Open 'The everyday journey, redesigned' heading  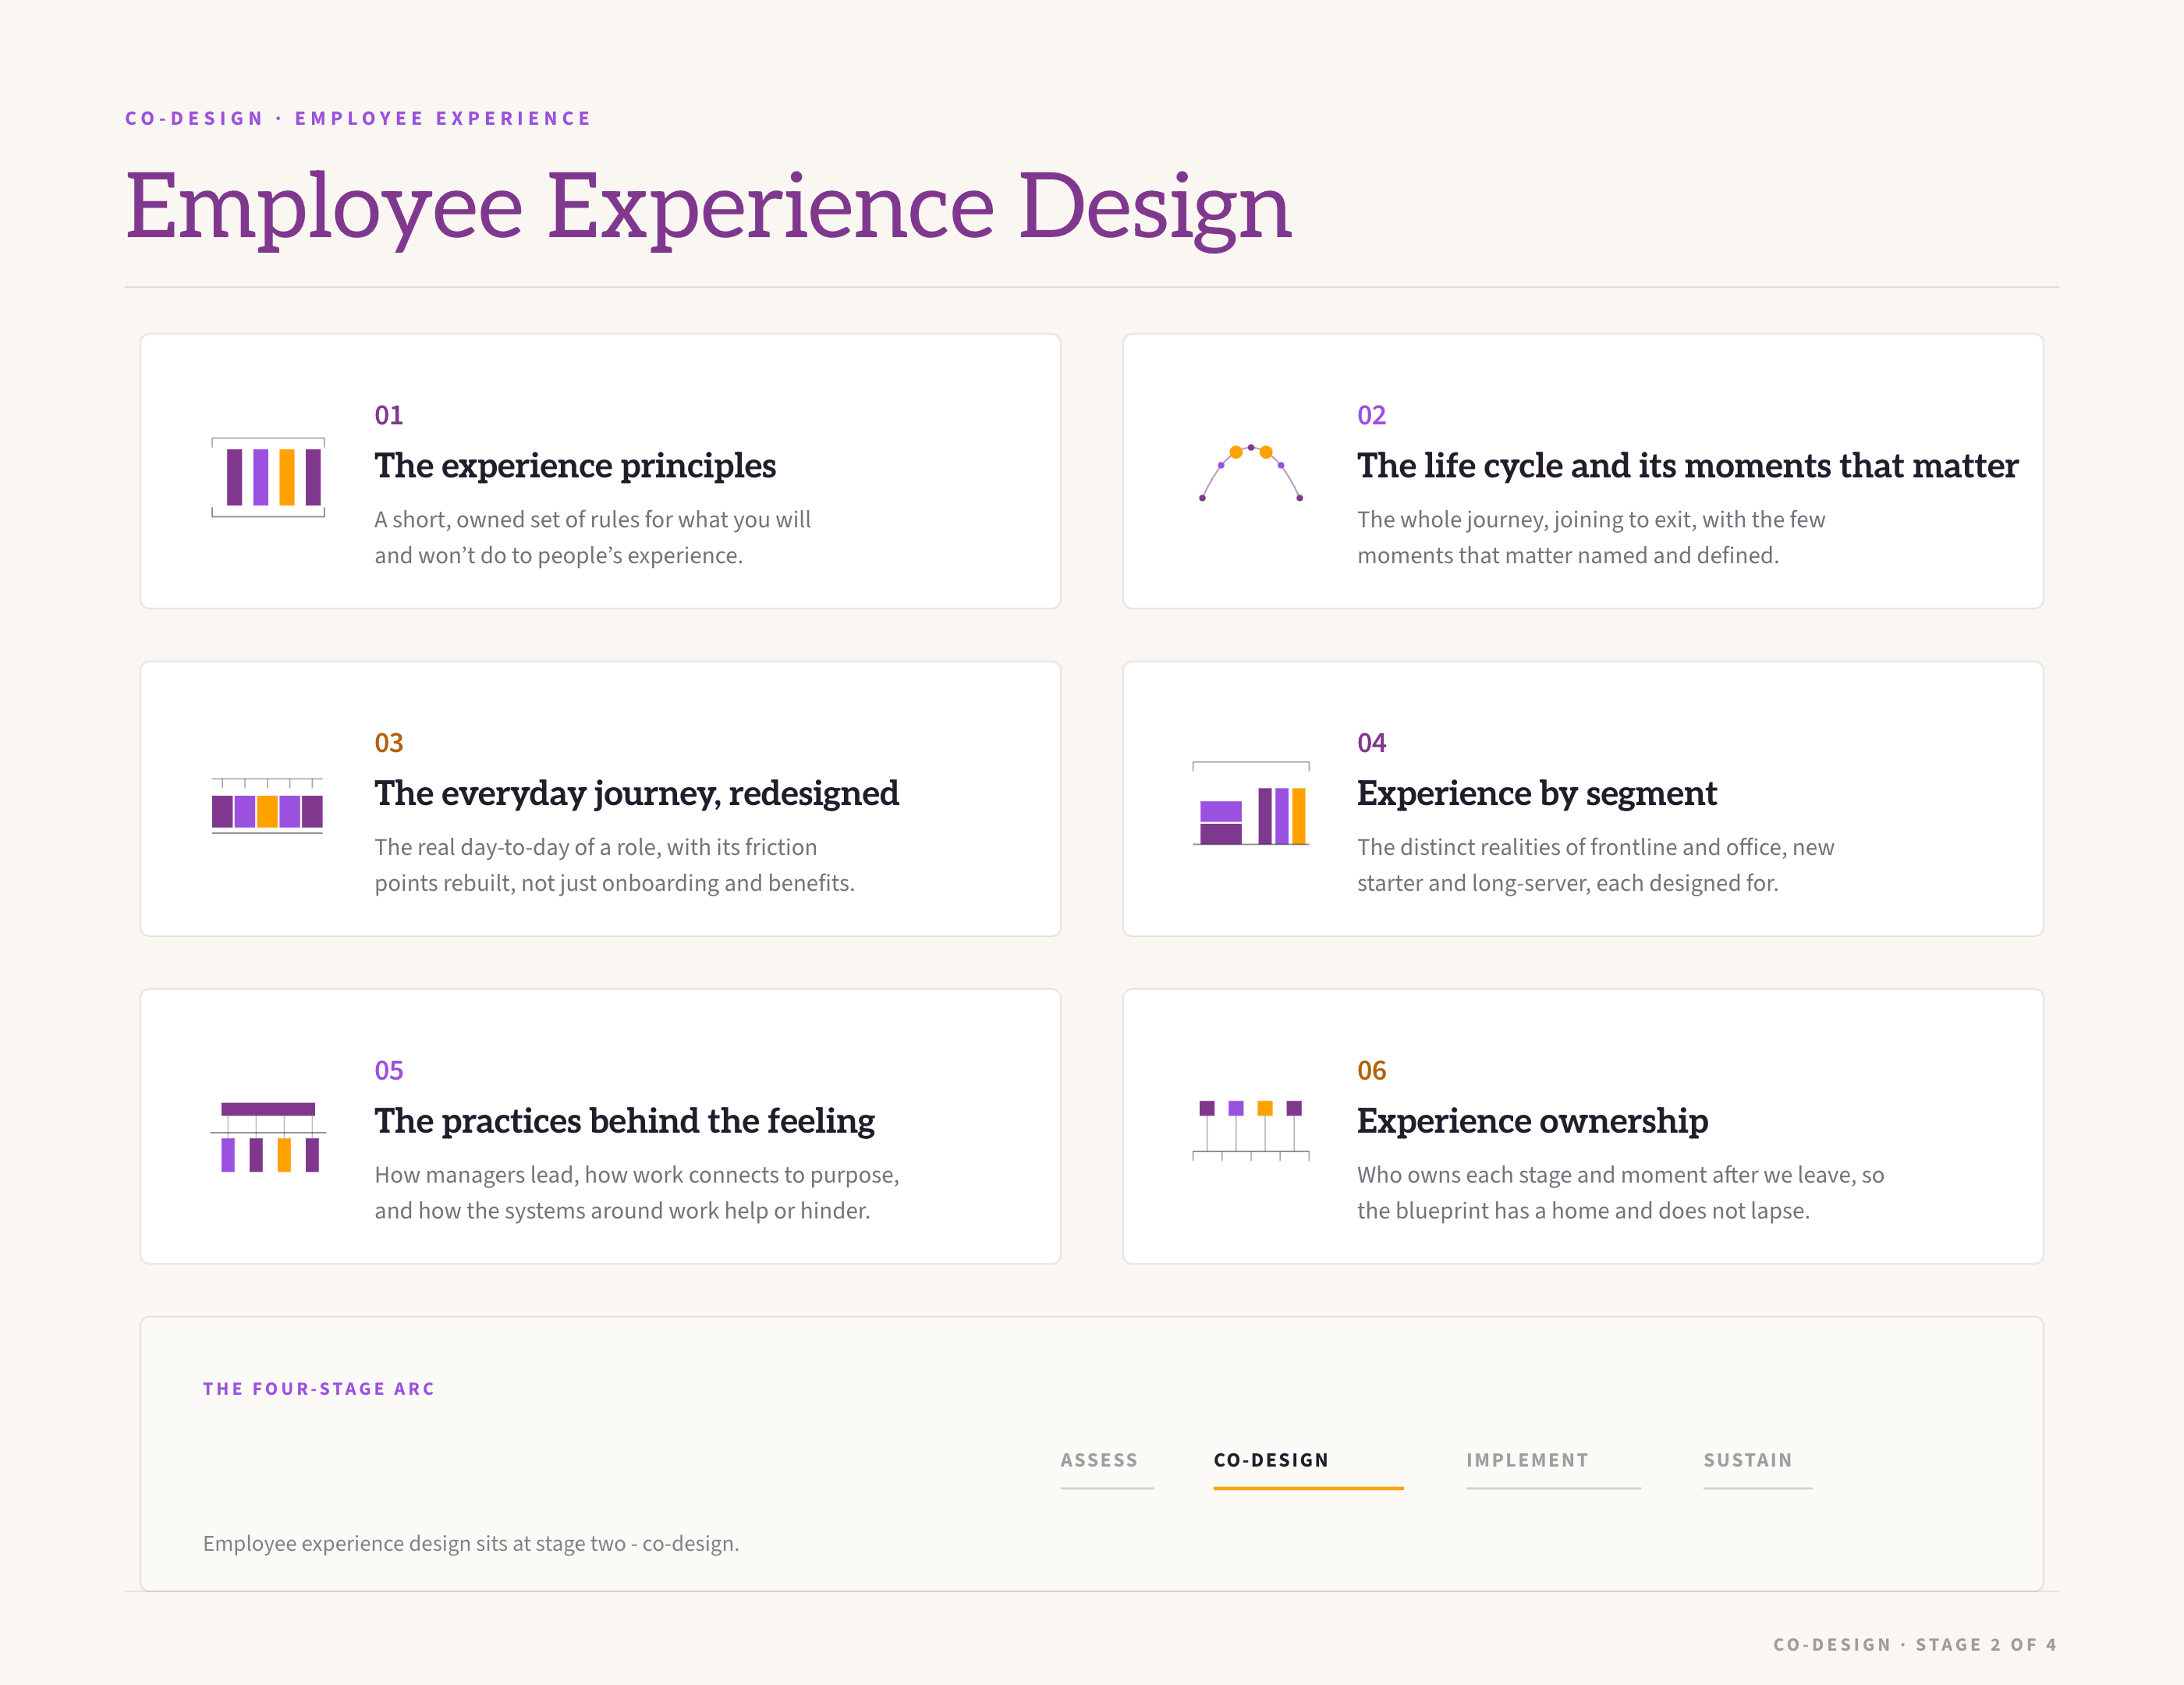pyautogui.click(x=636, y=794)
